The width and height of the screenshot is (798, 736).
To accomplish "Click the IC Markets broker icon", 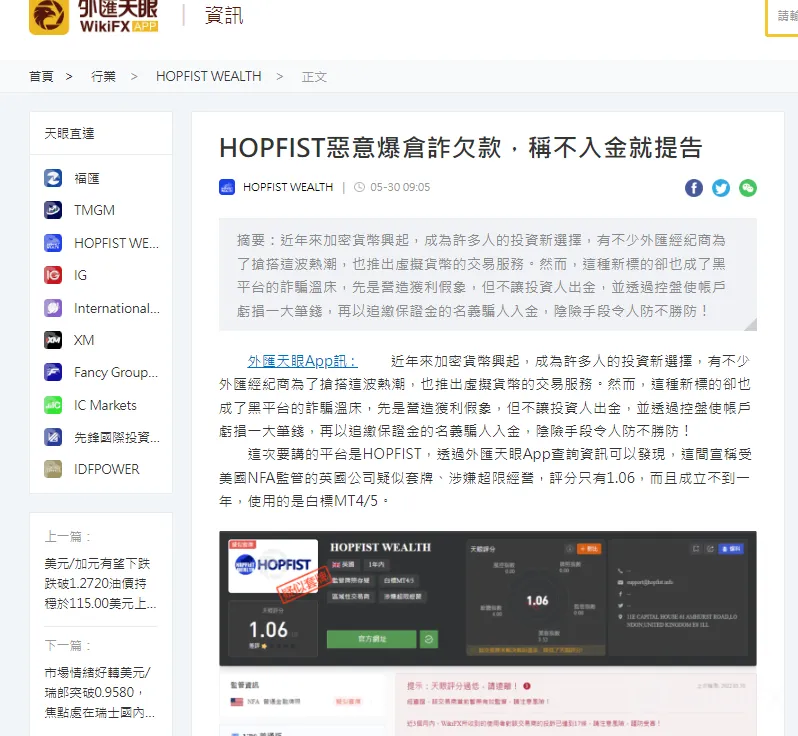I will [x=53, y=405].
